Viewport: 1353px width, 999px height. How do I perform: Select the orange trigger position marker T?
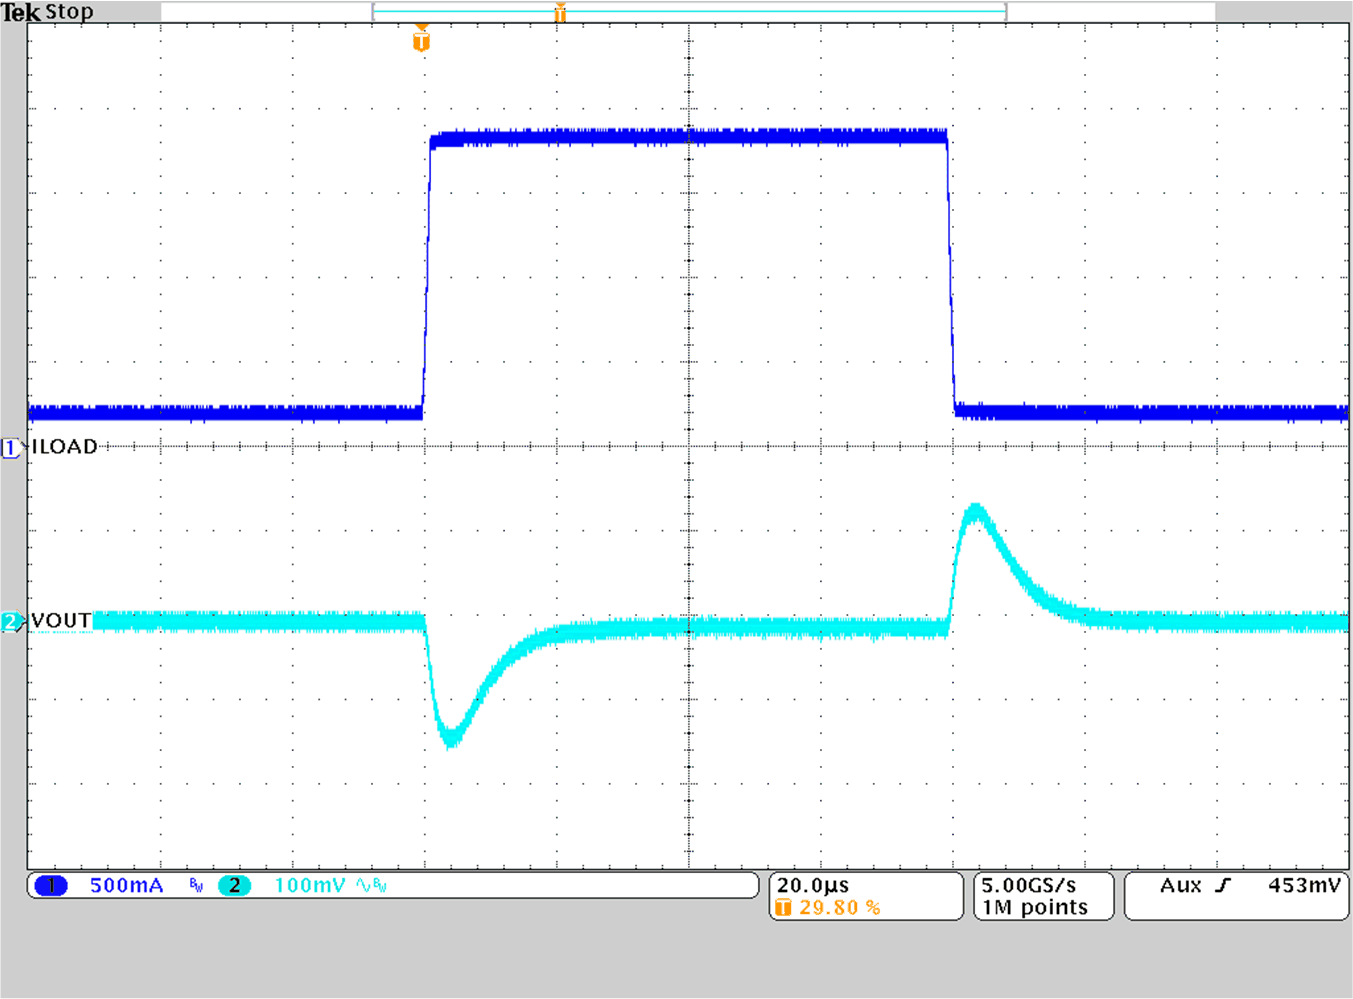(x=420, y=42)
